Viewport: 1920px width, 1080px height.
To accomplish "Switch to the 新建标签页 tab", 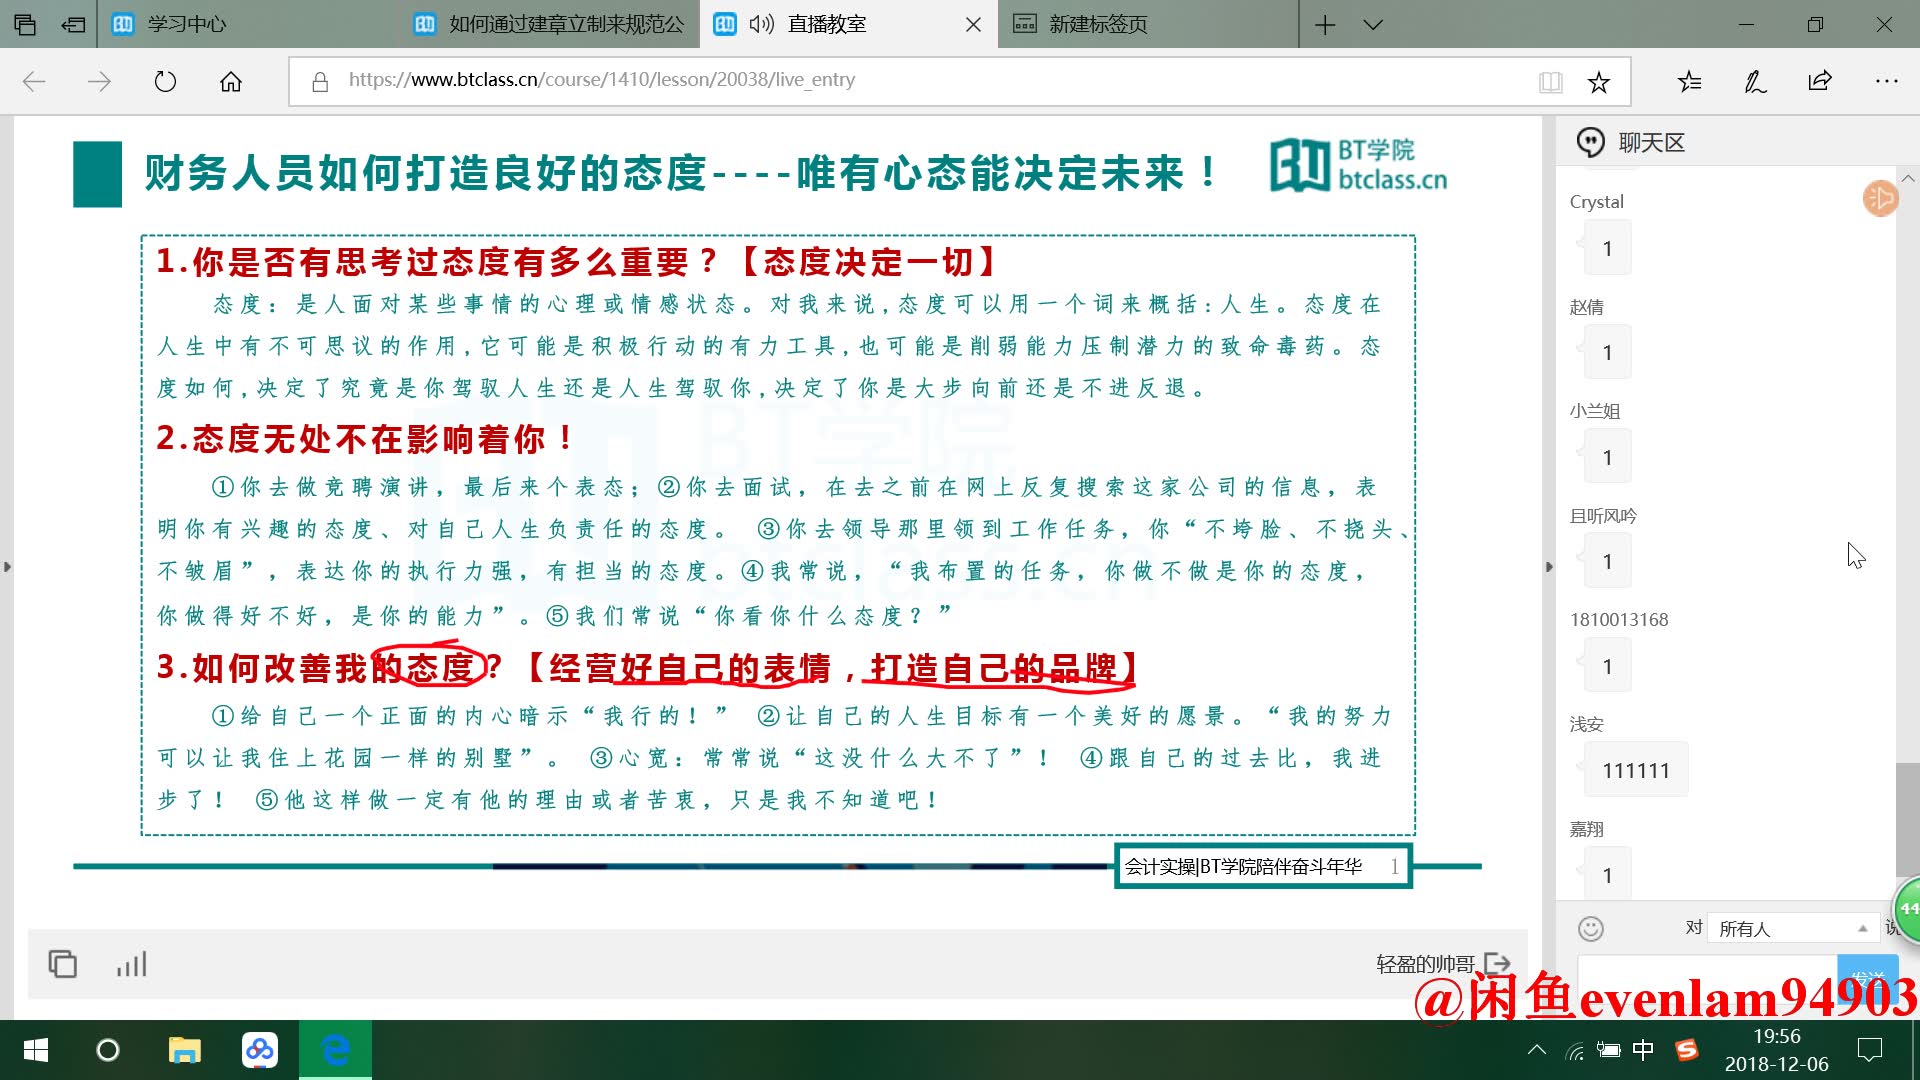I will [x=1148, y=24].
